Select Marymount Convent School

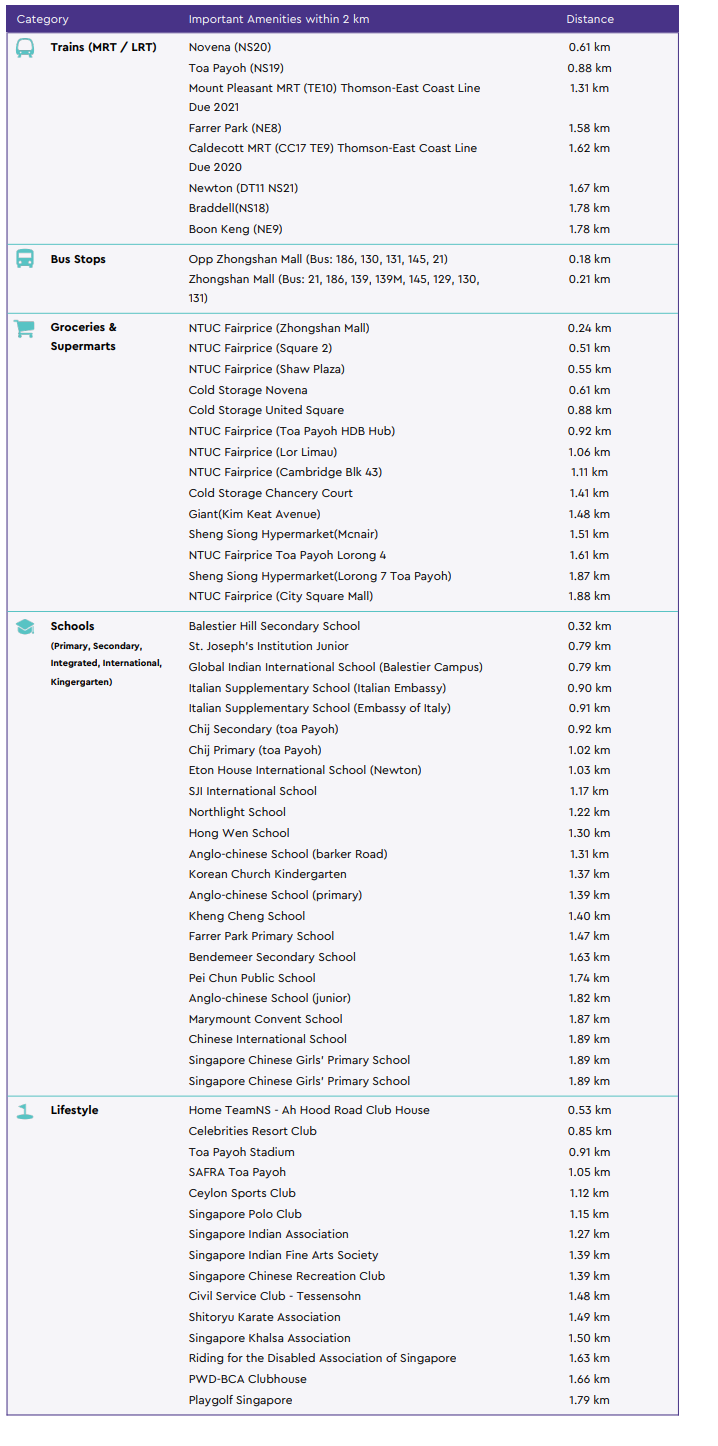(x=266, y=1019)
